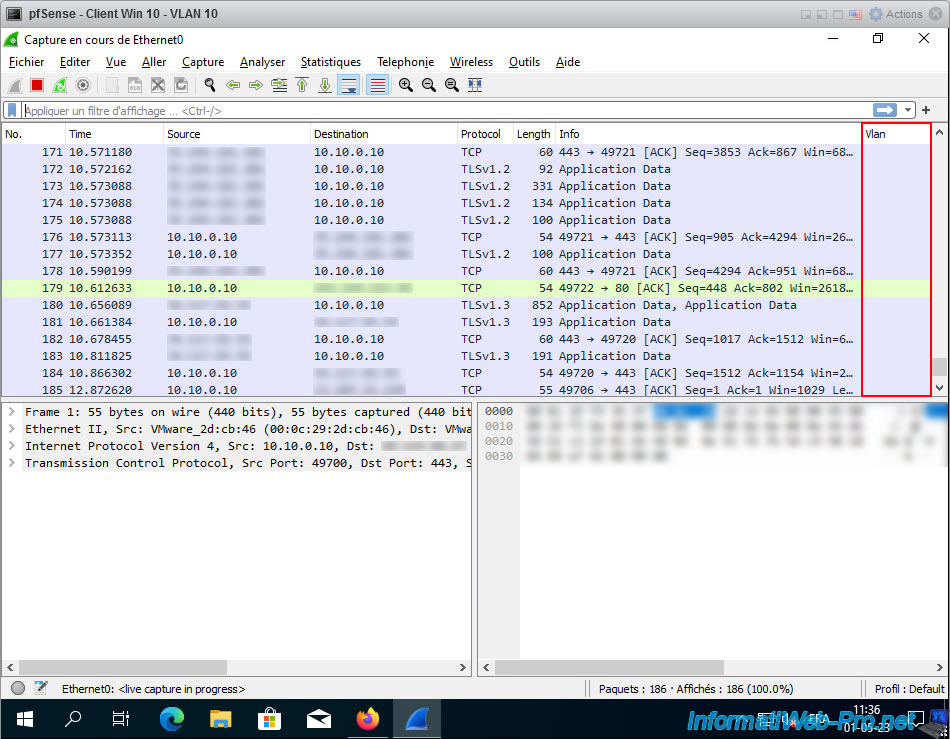
Task: Click the hex pane horizontal scrollbar thumb
Action: pos(610,667)
